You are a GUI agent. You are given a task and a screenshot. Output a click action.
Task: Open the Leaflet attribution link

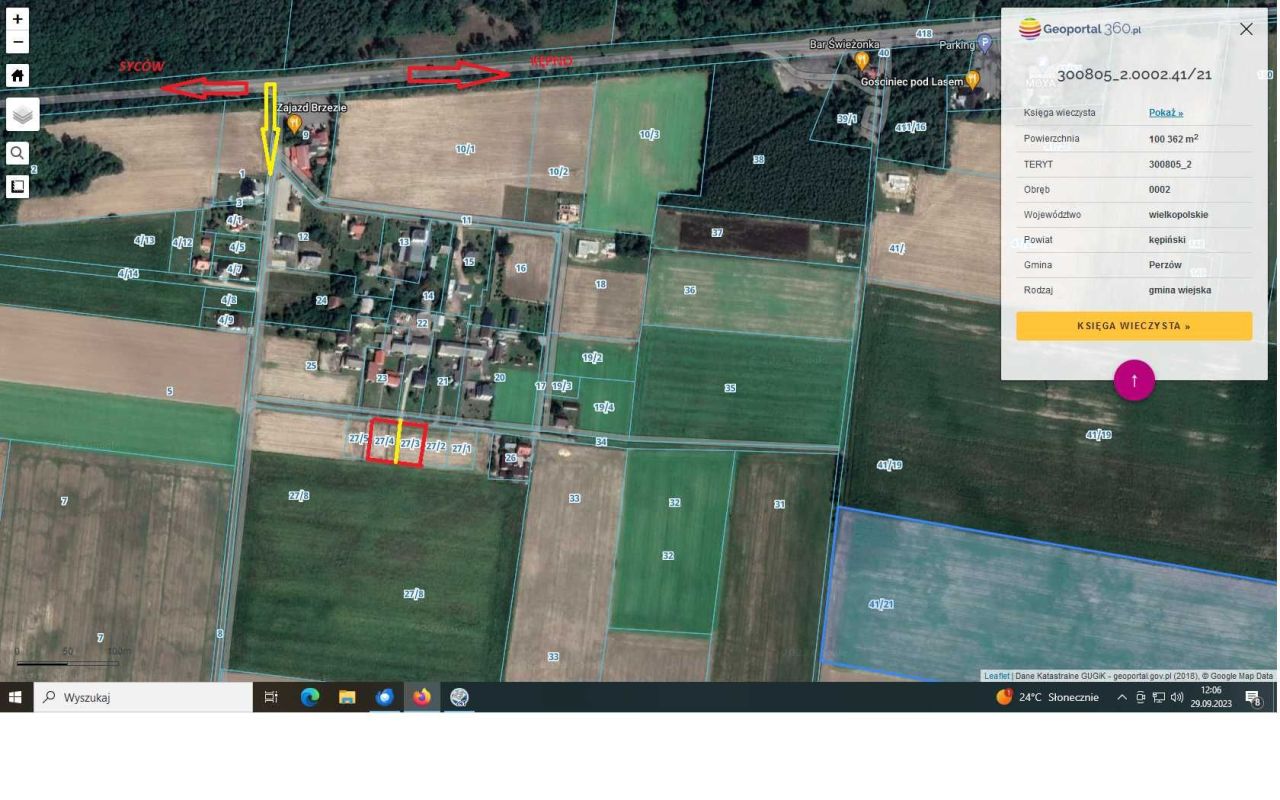point(996,676)
